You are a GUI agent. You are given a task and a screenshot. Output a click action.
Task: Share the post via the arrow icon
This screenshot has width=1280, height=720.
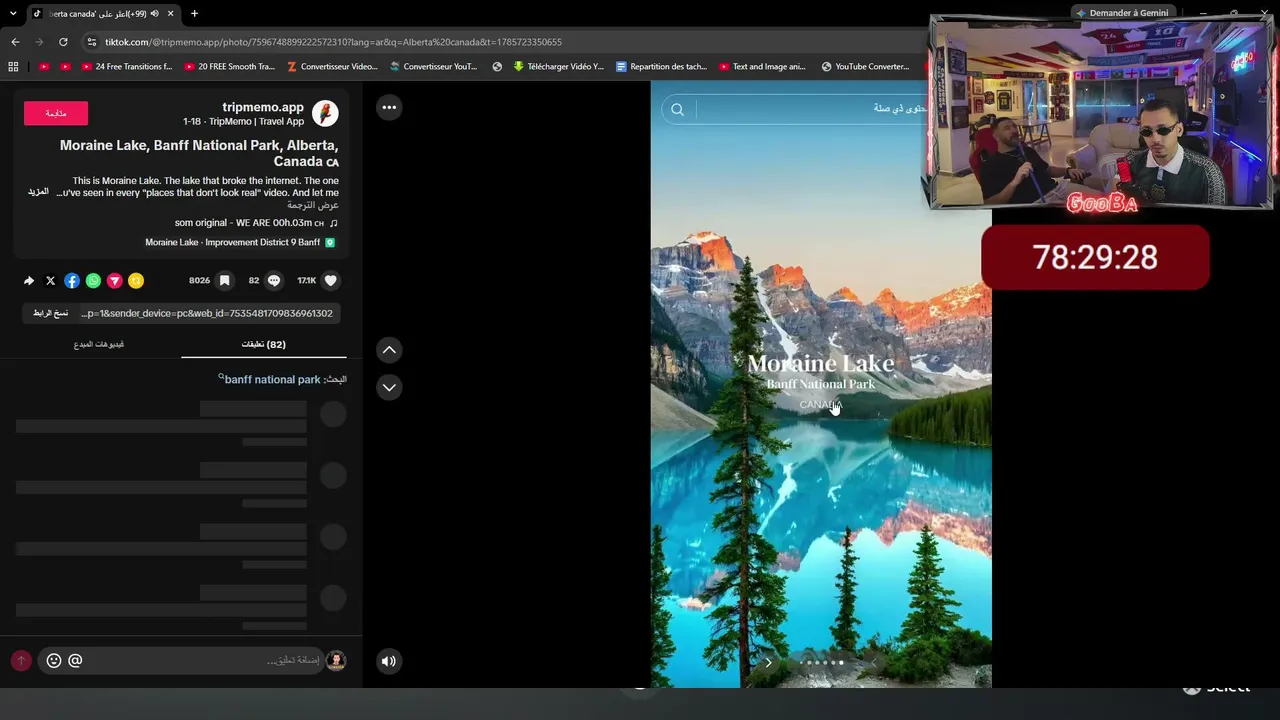click(29, 281)
